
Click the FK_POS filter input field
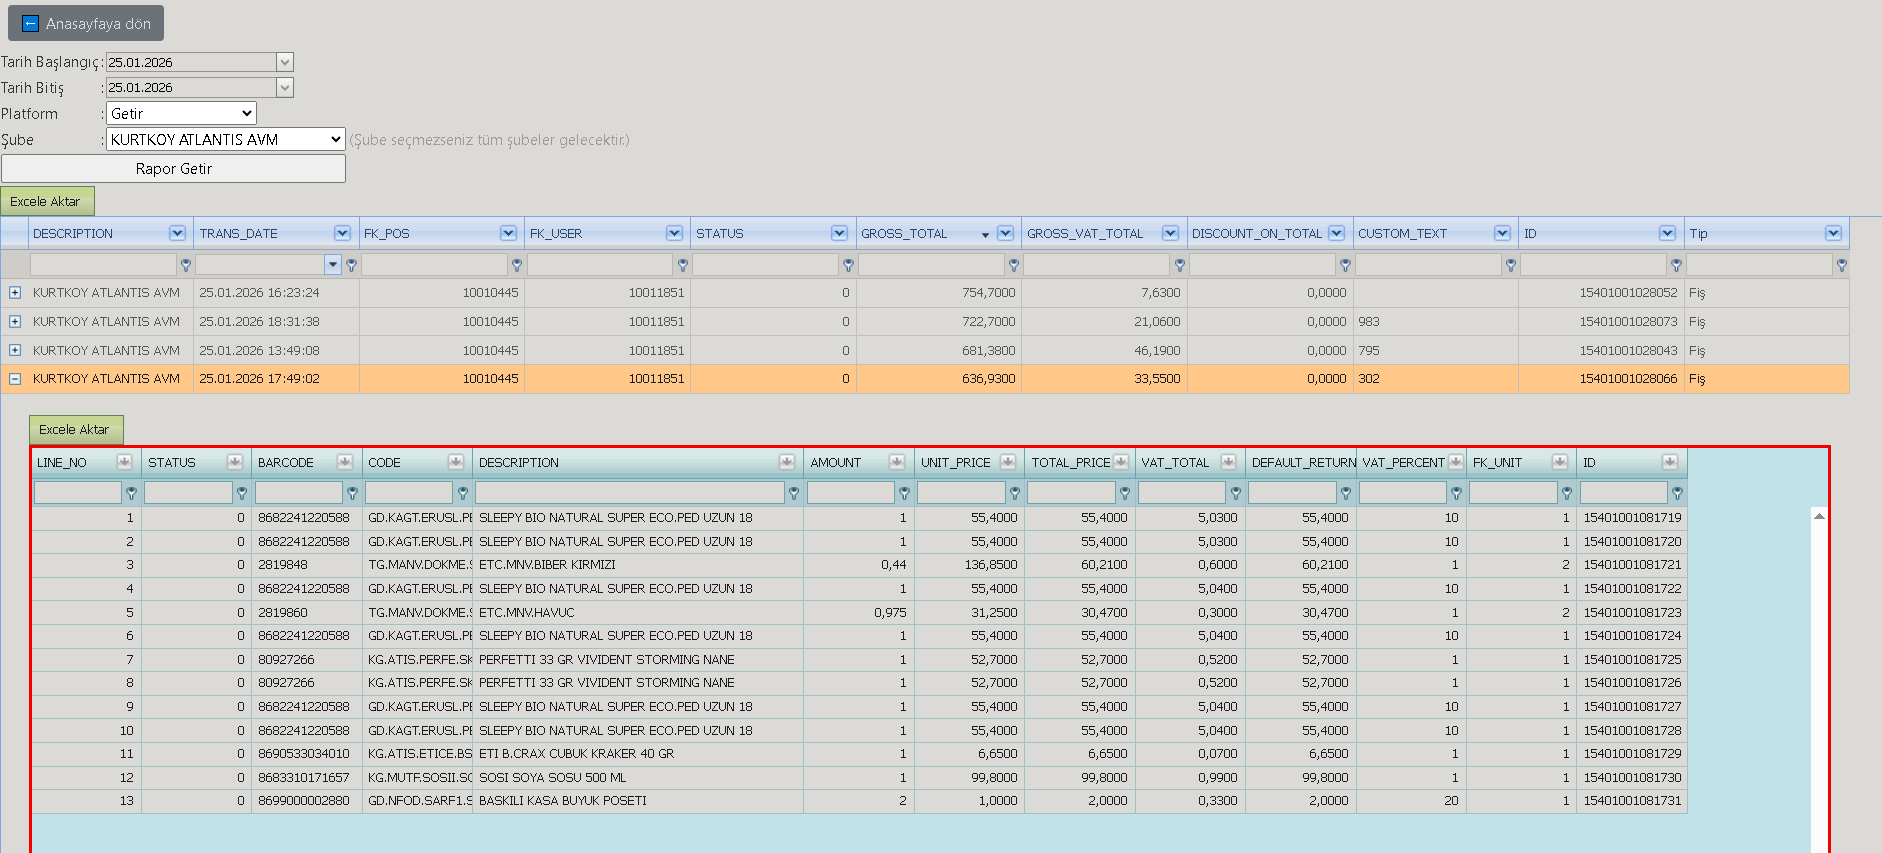(434, 265)
